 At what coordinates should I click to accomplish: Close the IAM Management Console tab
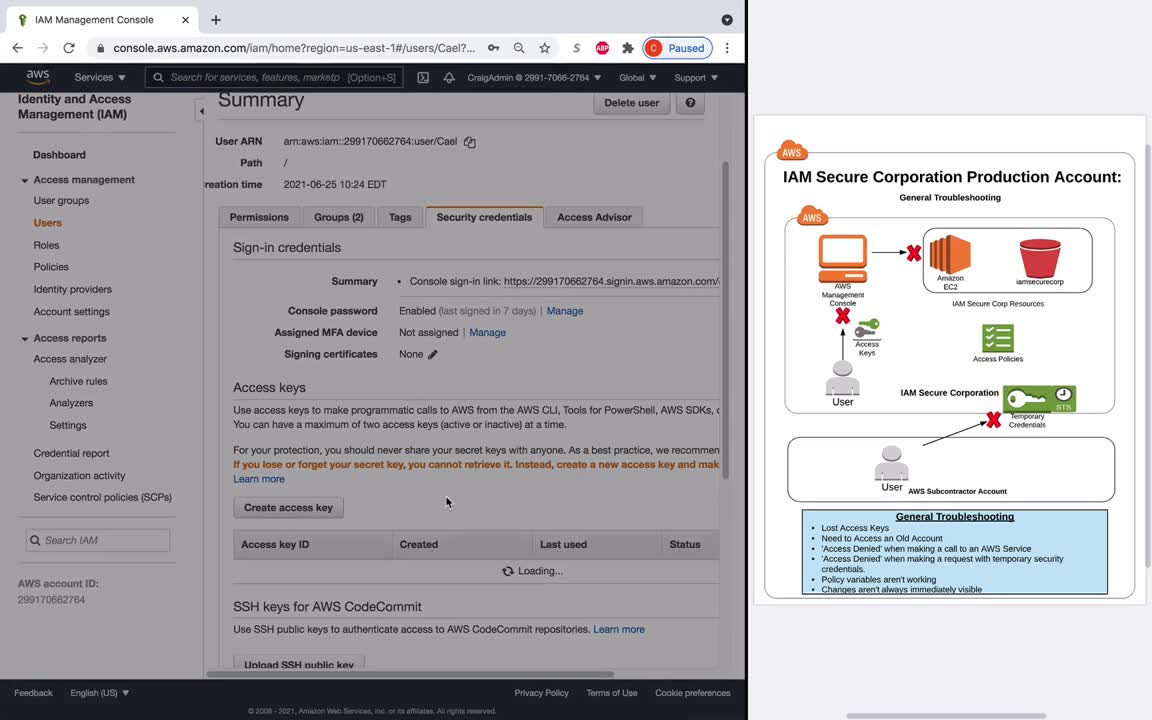click(x=185, y=20)
